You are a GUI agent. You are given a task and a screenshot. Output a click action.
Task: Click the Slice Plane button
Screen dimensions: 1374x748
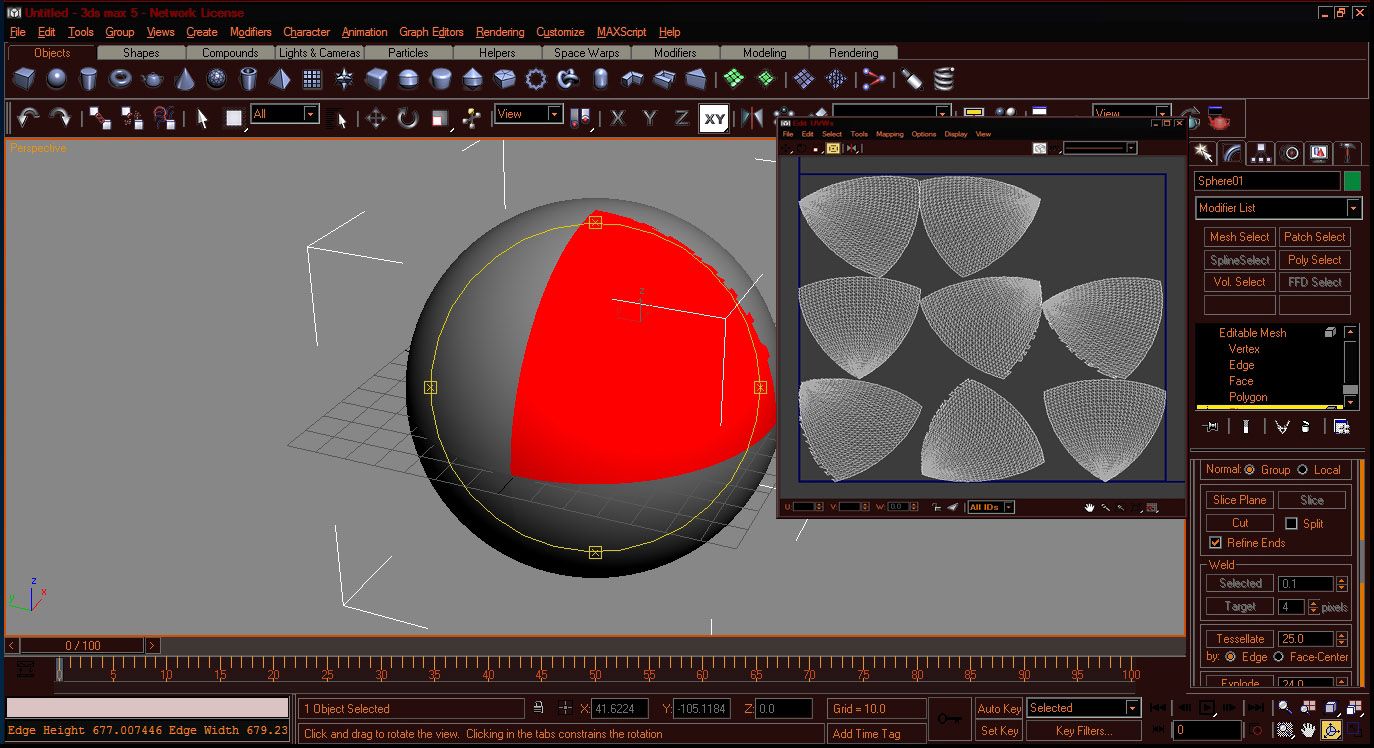[1239, 500]
